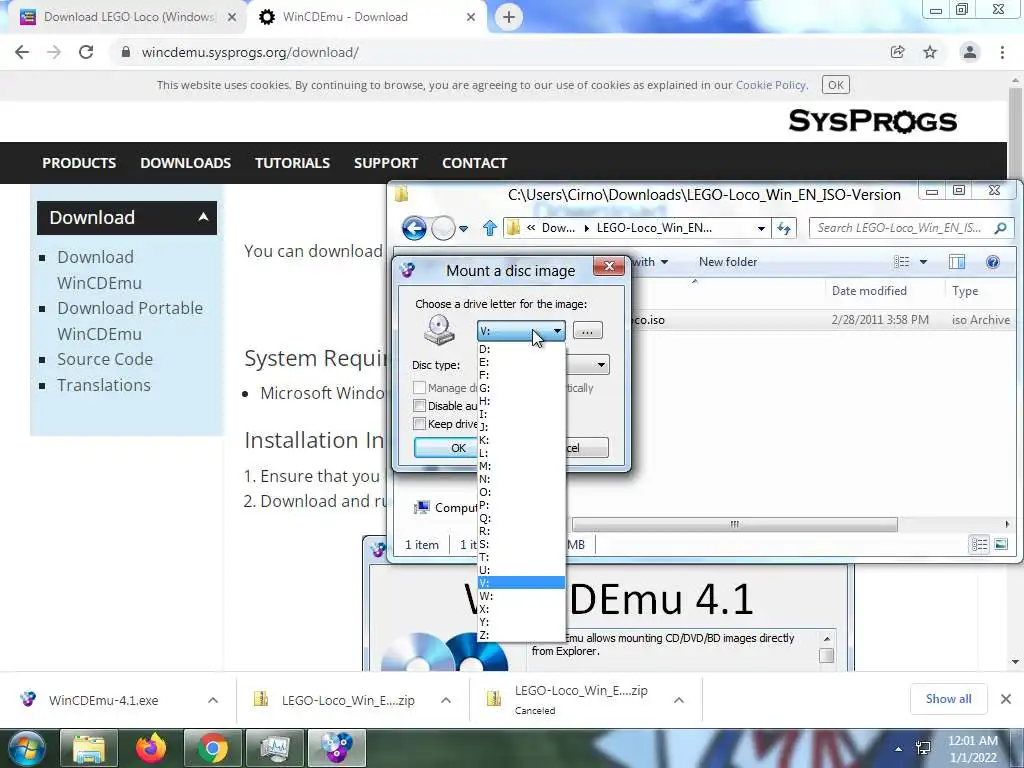Select drive letter Z: from list
The image size is (1024, 768).
[521, 635]
